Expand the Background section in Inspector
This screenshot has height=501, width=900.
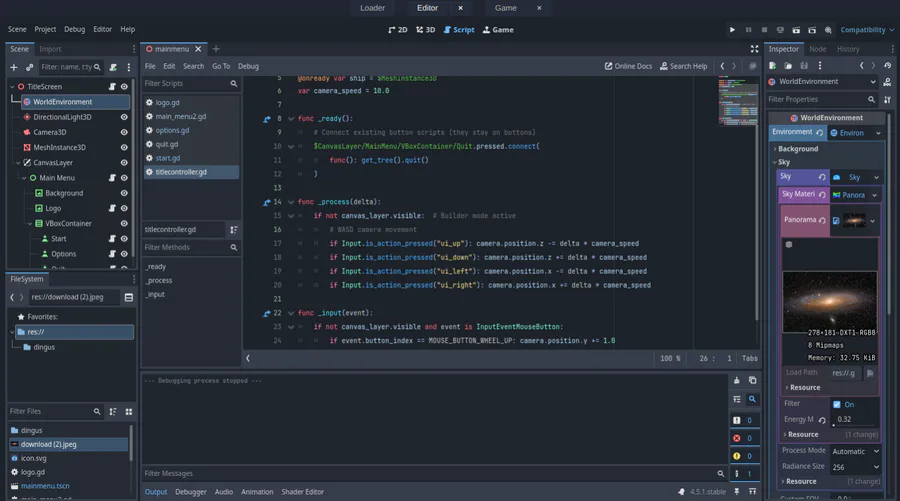(798, 149)
